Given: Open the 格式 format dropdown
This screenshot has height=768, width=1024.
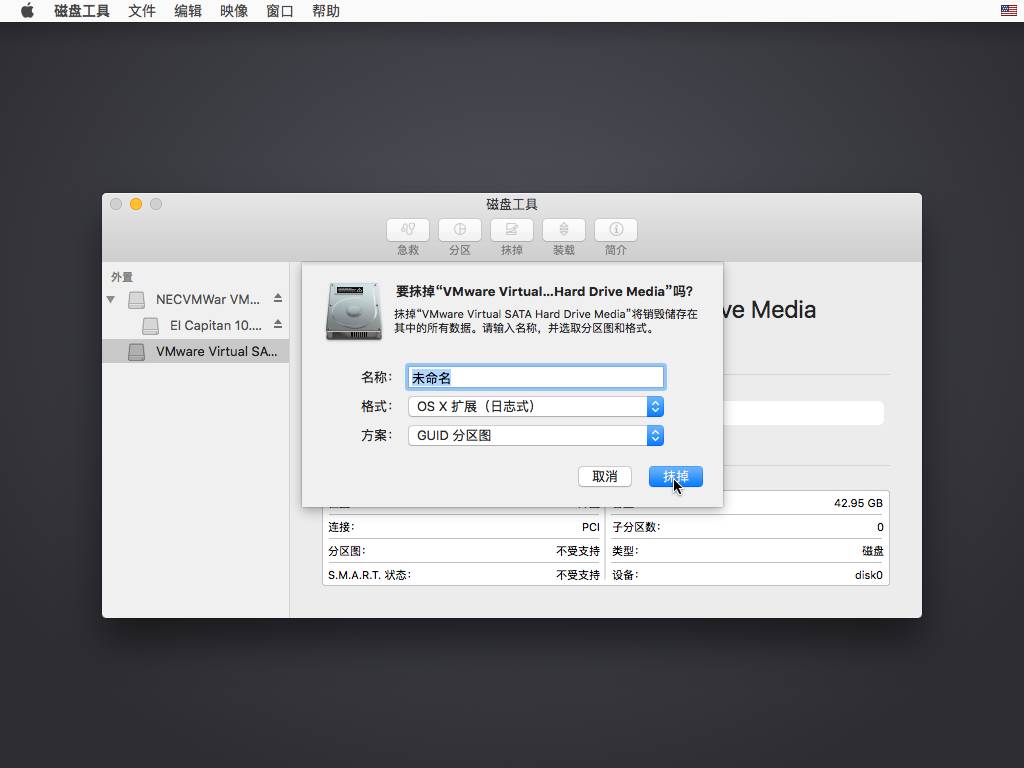Looking at the screenshot, I should click(x=536, y=407).
